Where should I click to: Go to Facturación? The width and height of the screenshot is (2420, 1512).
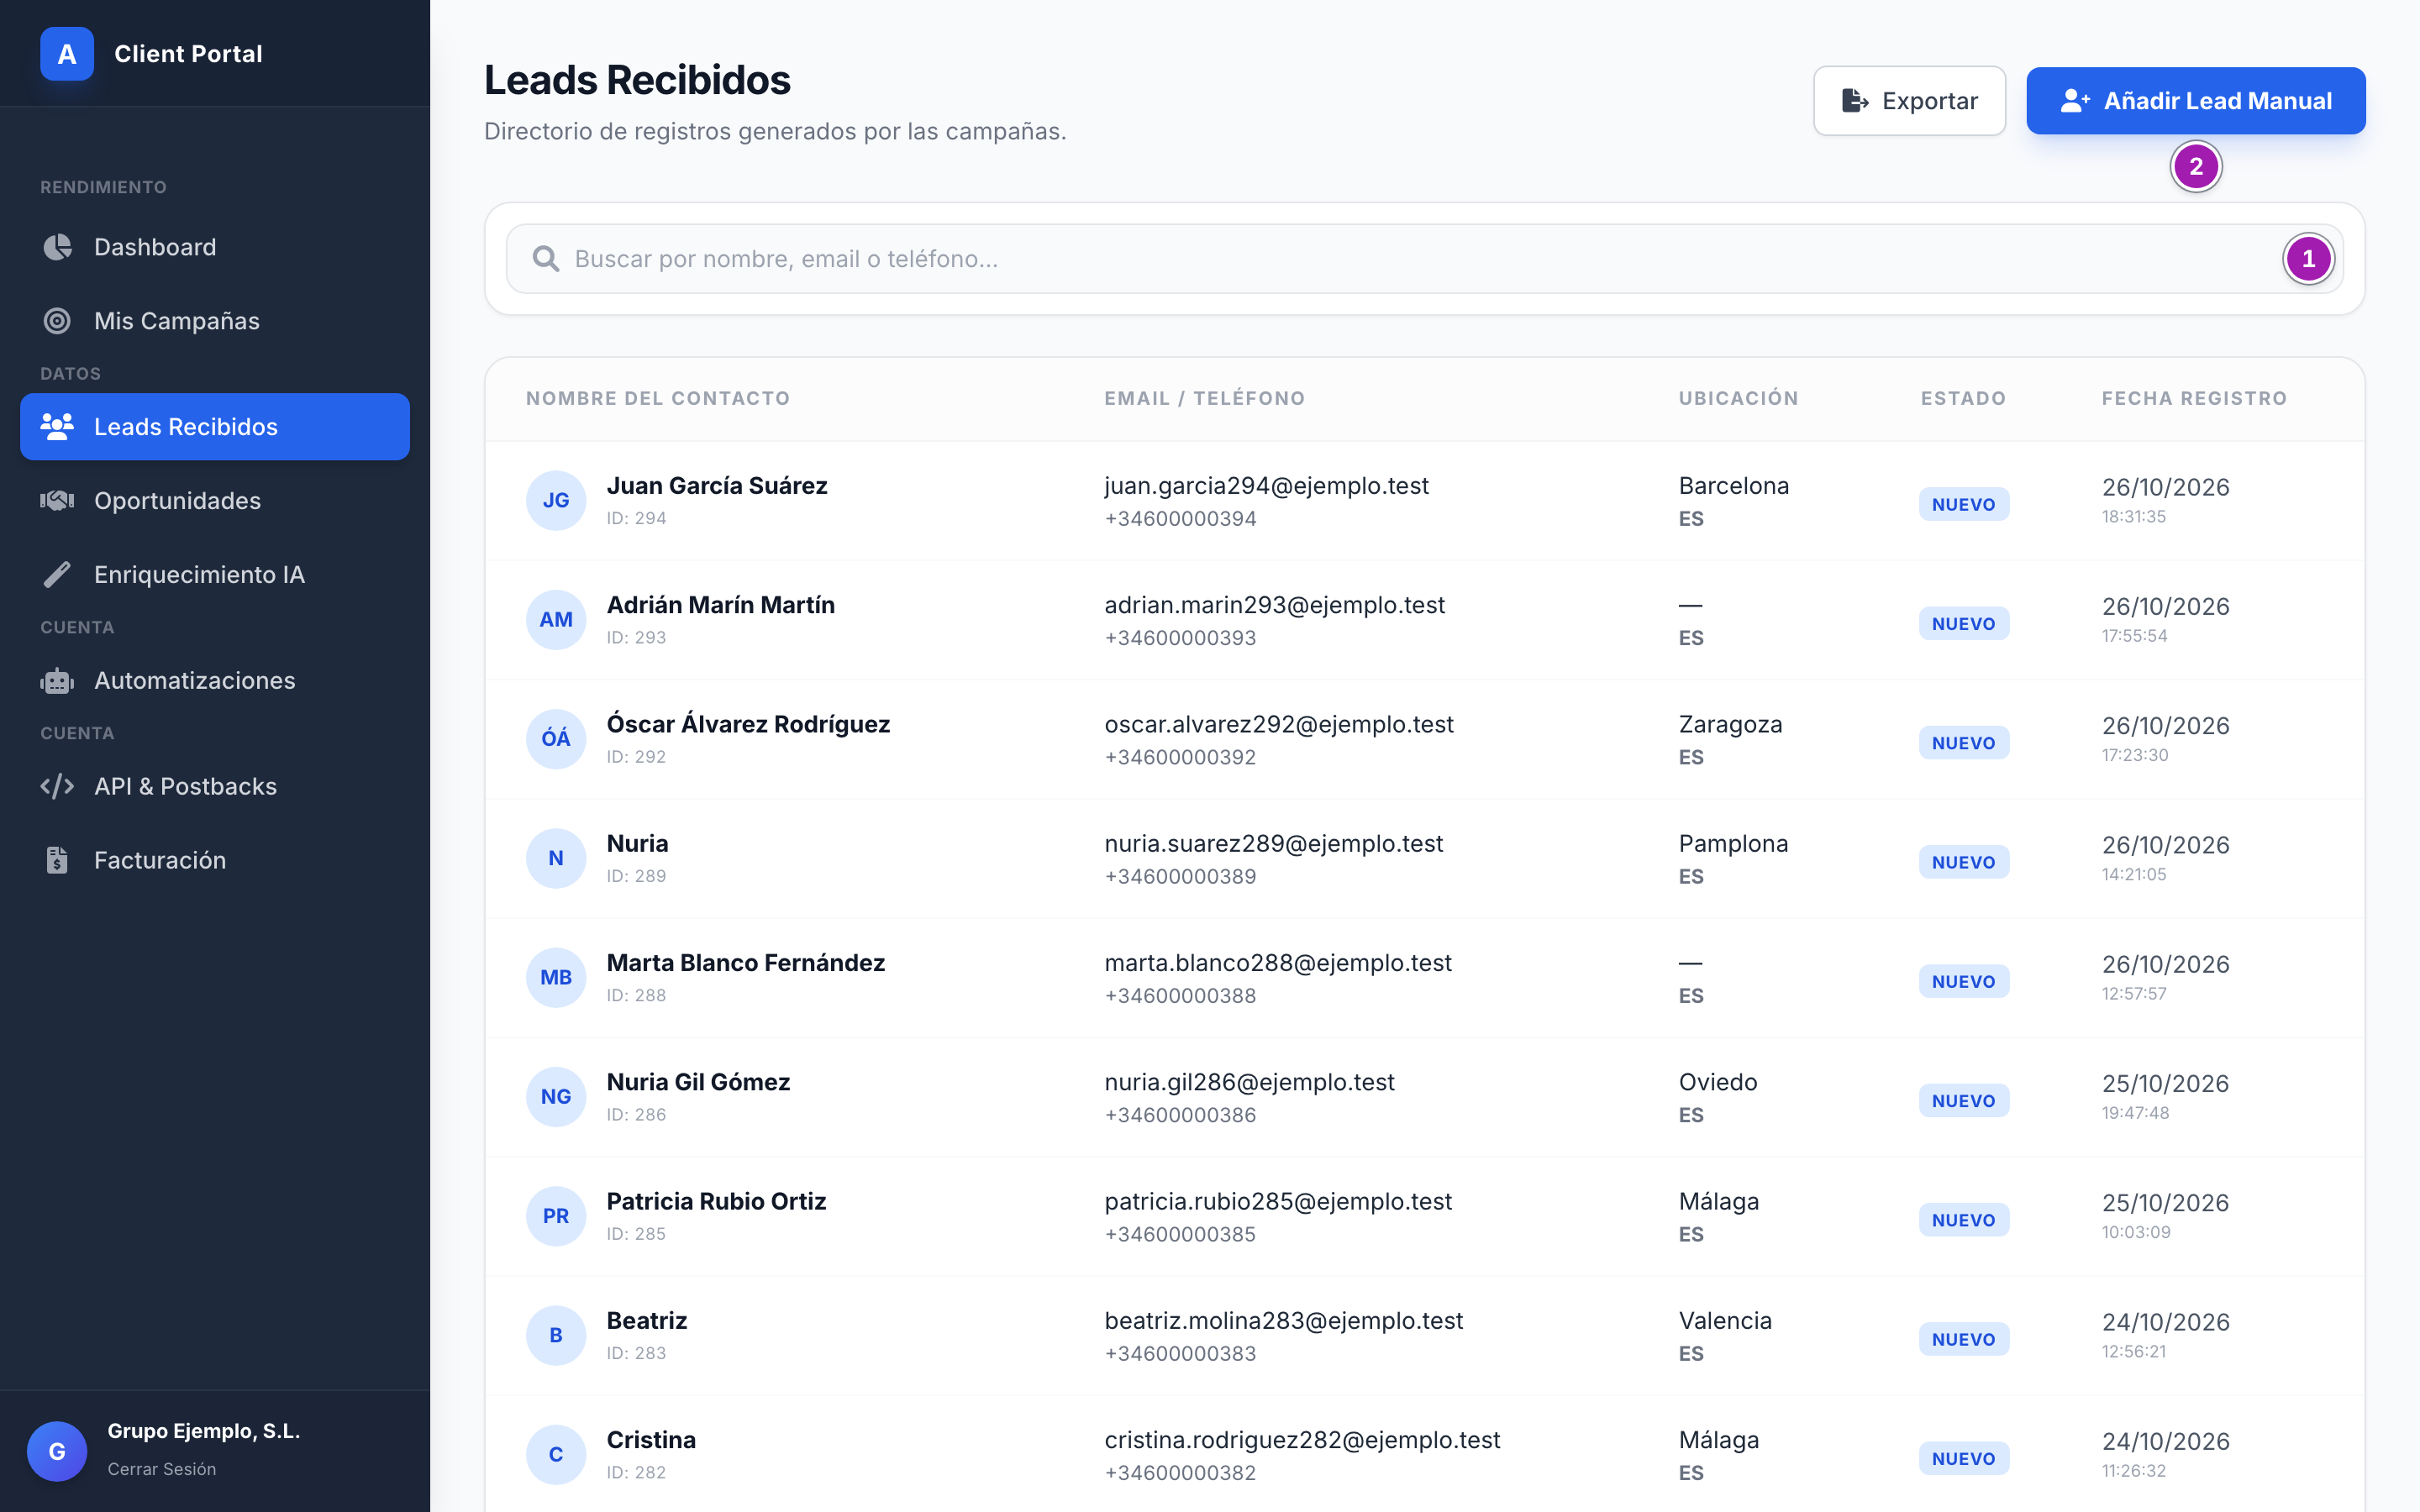(x=215, y=861)
